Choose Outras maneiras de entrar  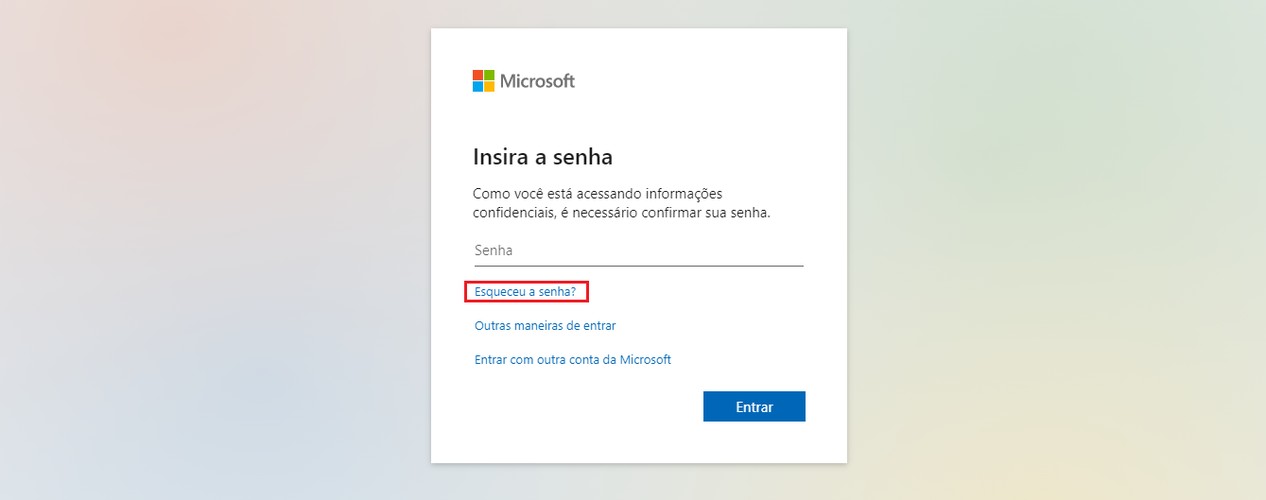(x=545, y=326)
